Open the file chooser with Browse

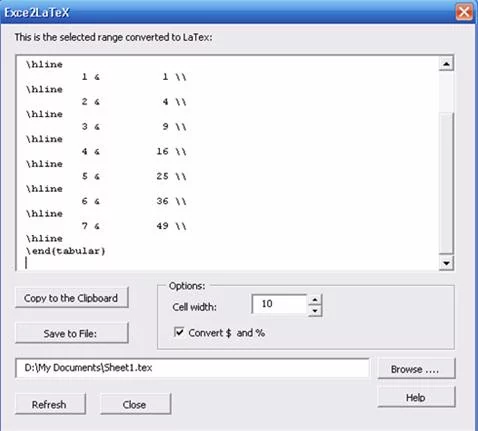416,369
